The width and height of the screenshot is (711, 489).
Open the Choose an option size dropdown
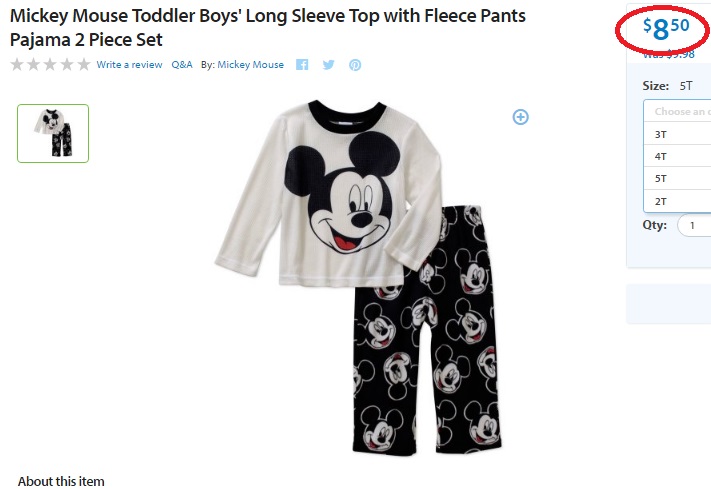click(677, 112)
